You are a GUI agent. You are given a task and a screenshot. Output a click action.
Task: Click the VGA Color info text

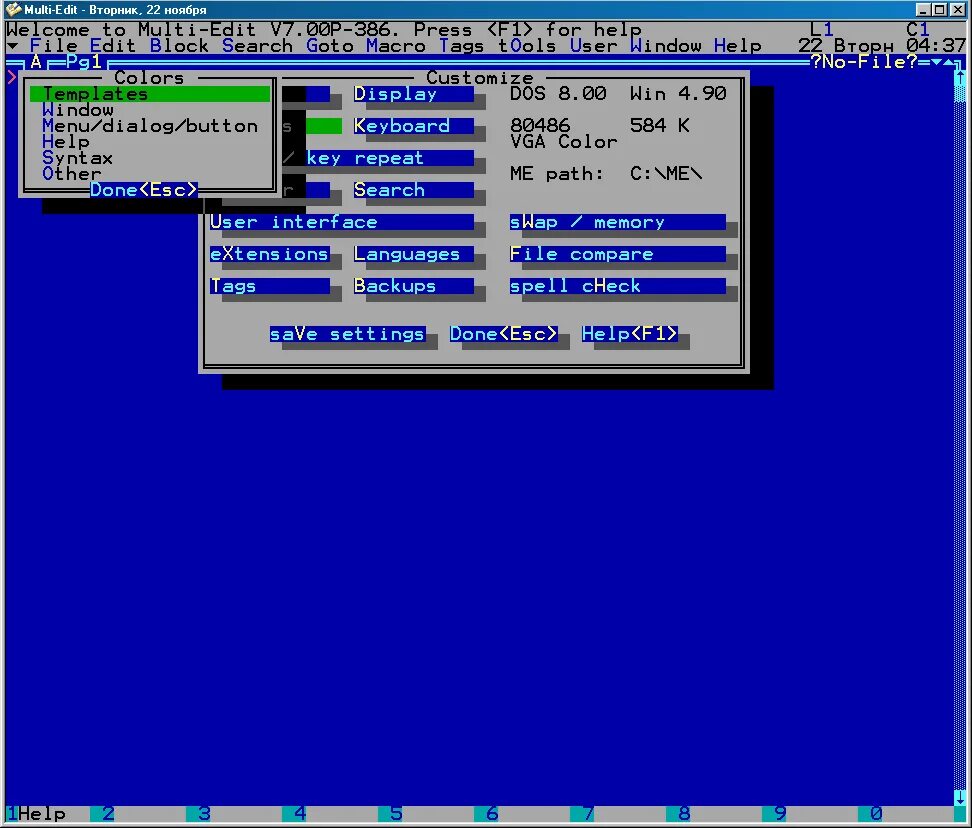tap(563, 142)
